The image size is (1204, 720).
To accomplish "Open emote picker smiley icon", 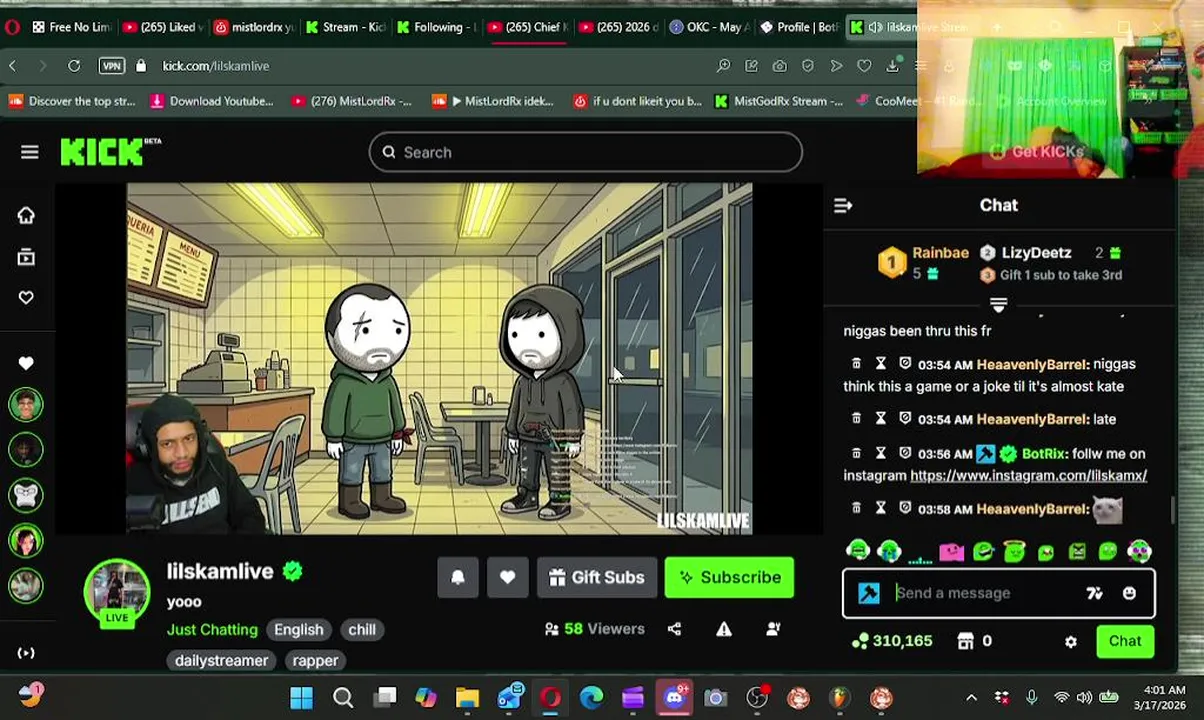I will 1129,593.
